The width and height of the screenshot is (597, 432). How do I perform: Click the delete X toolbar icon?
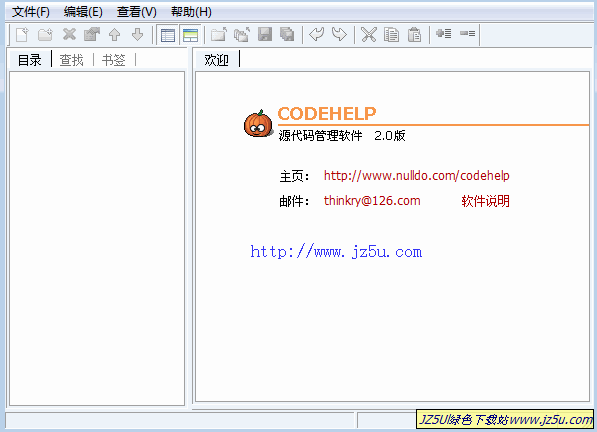point(69,34)
